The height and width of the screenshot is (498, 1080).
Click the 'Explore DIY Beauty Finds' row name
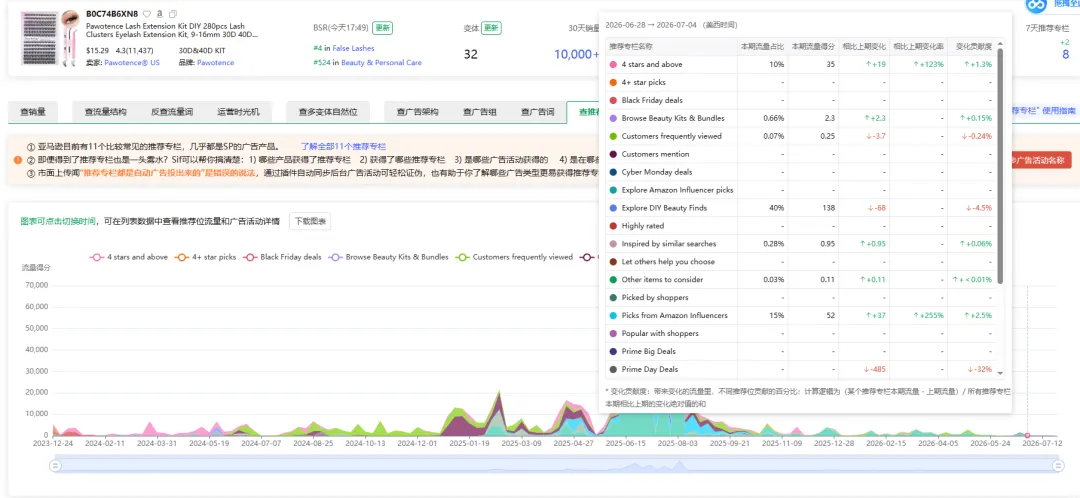tap(664, 208)
